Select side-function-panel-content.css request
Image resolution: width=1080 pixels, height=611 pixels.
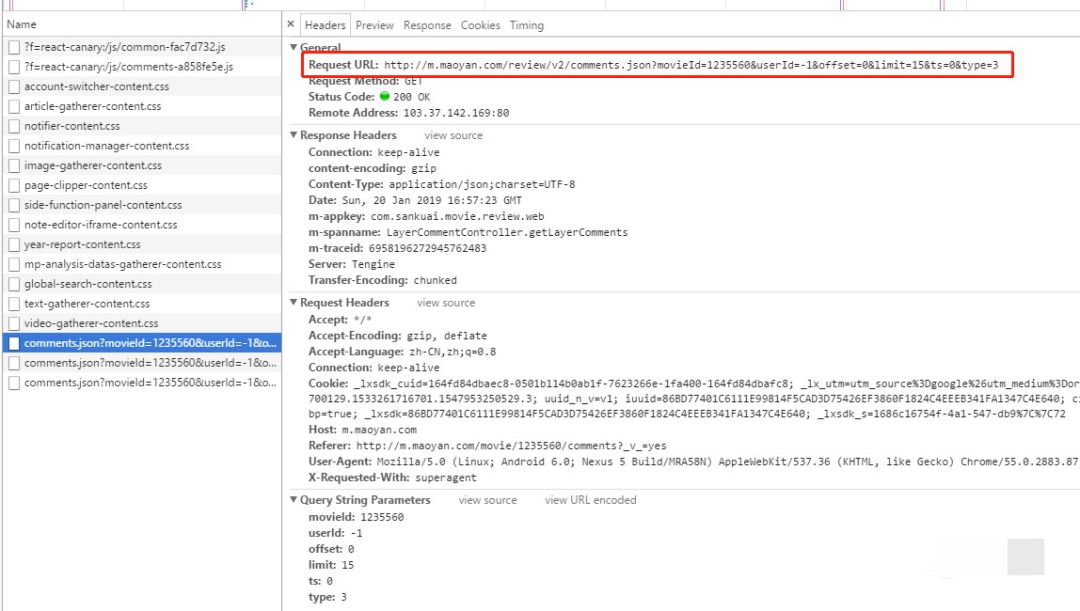click(x=141, y=205)
